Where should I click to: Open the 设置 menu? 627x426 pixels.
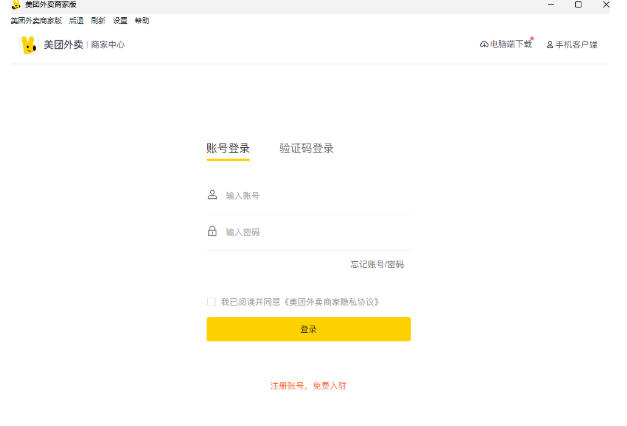tap(120, 20)
